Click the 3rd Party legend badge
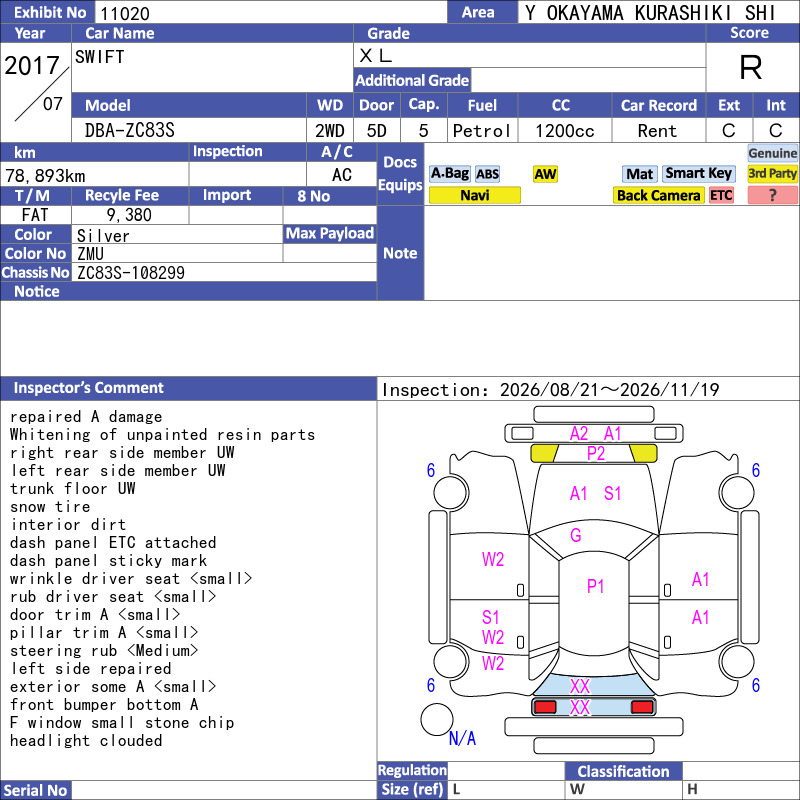800x800 pixels. pyautogui.click(x=772, y=174)
